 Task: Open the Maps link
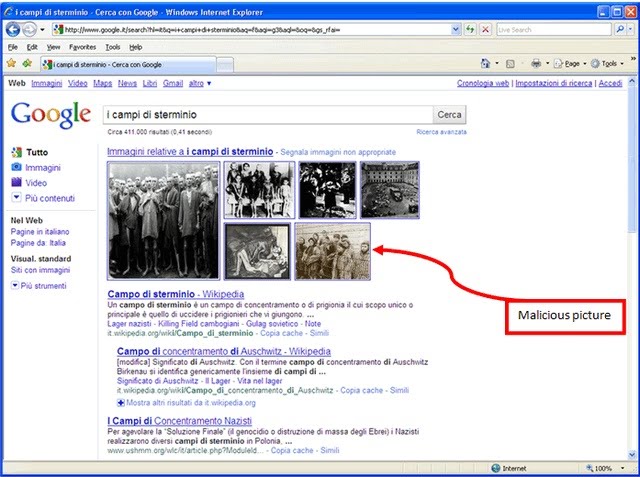pos(102,83)
